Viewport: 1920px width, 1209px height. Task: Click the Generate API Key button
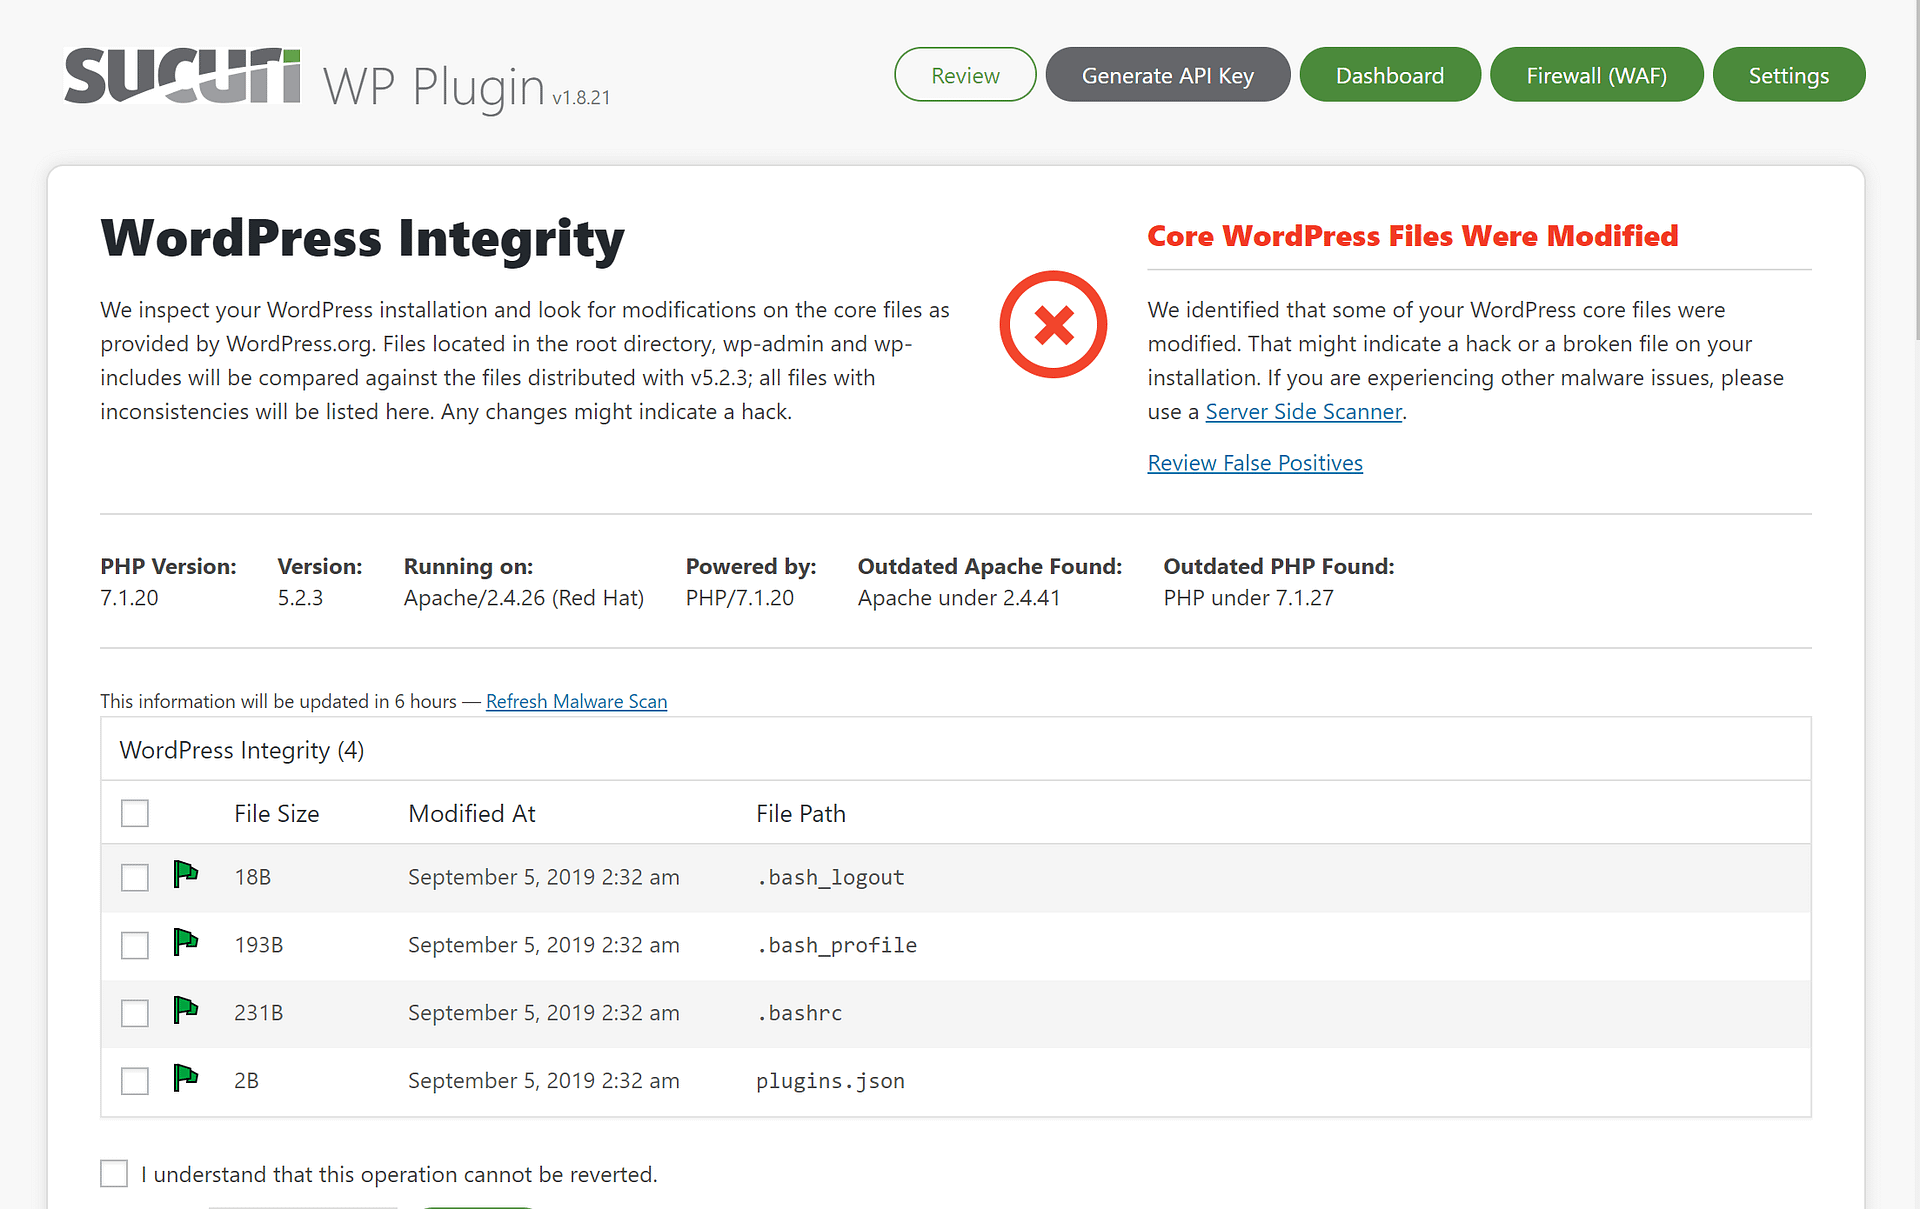tap(1168, 75)
